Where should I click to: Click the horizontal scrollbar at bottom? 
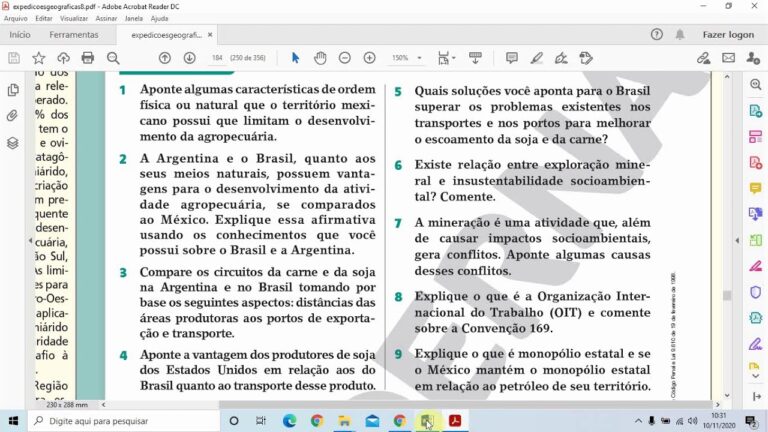coord(465,405)
